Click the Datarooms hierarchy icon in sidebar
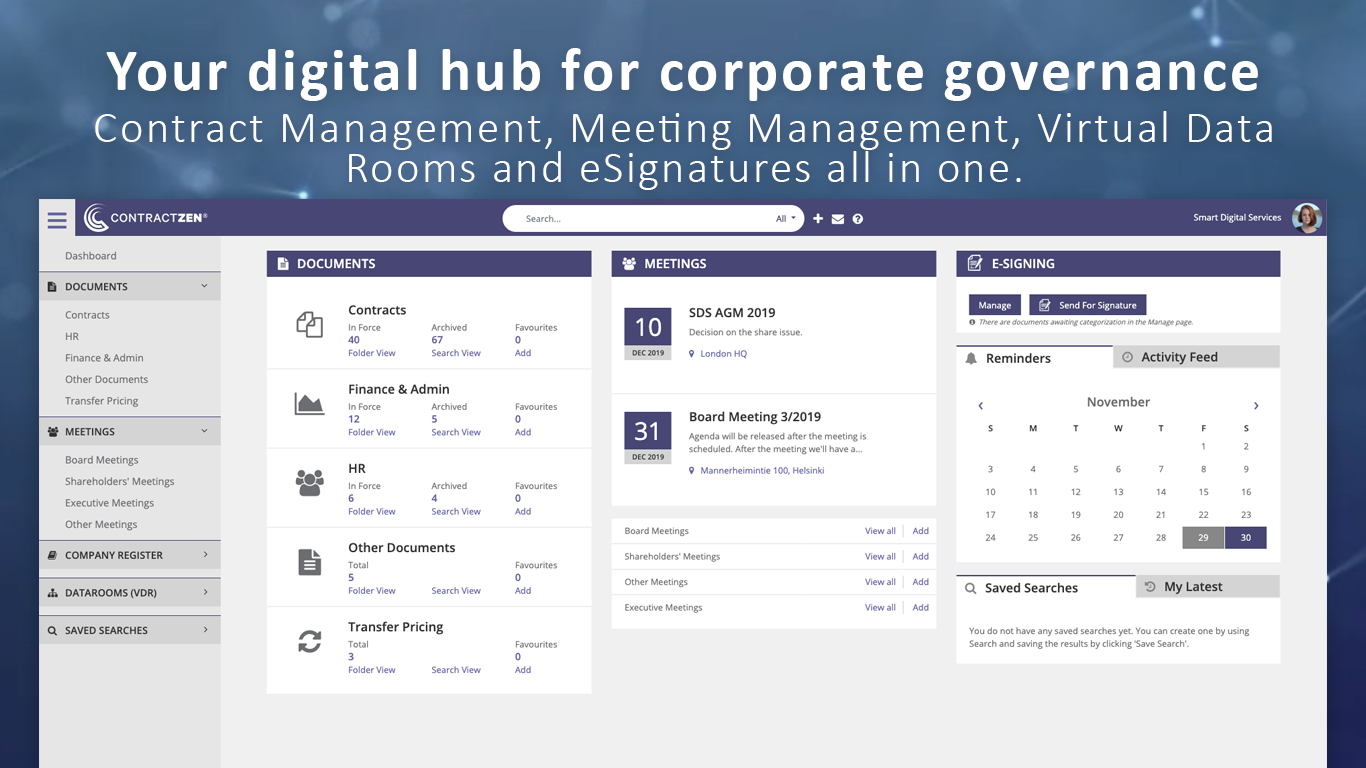Image resolution: width=1366 pixels, height=768 pixels. tap(53, 593)
